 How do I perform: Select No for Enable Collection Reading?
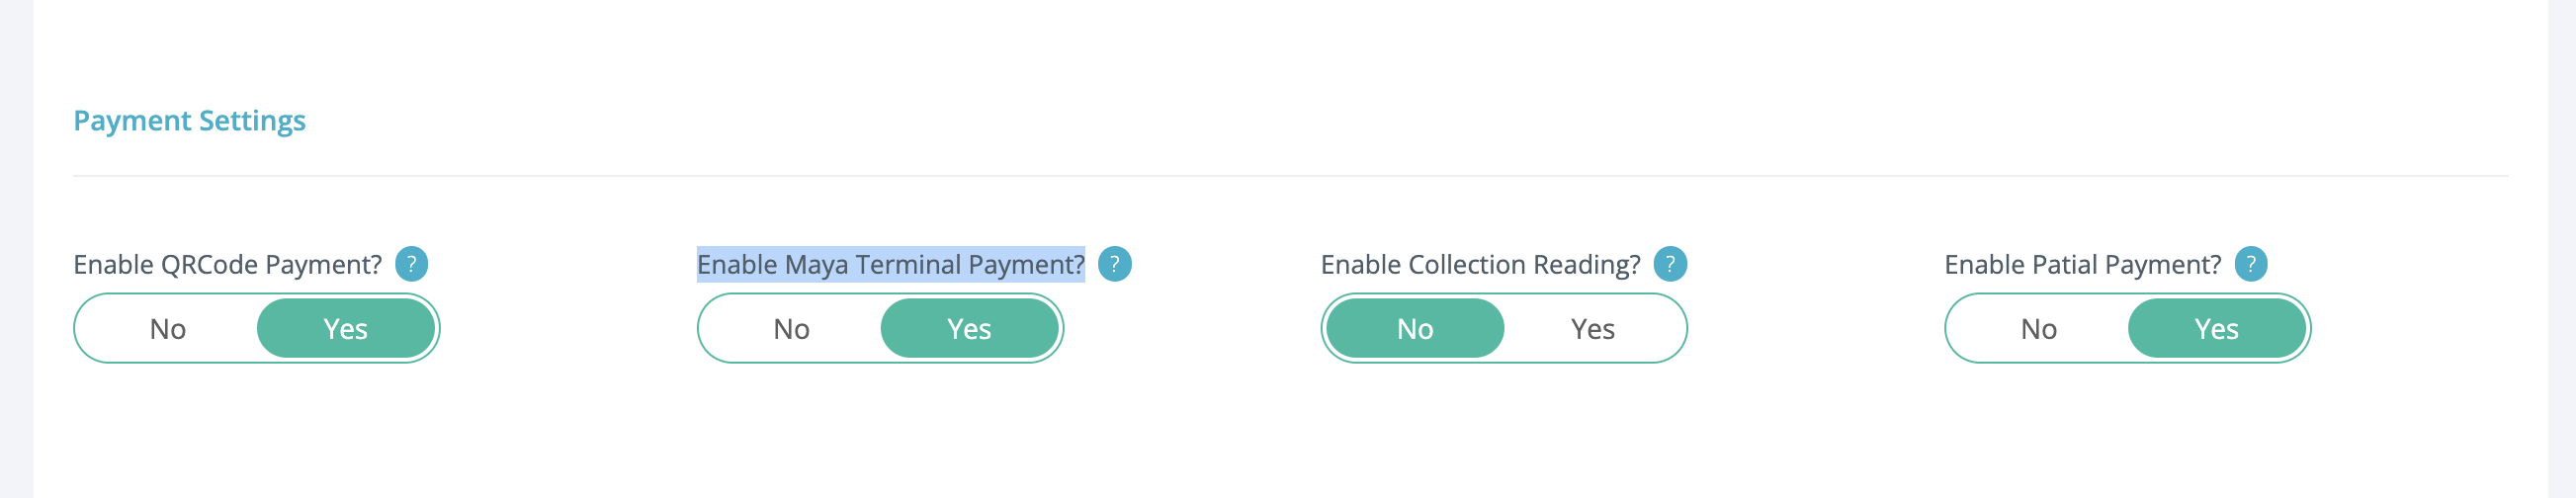[x=1414, y=329]
